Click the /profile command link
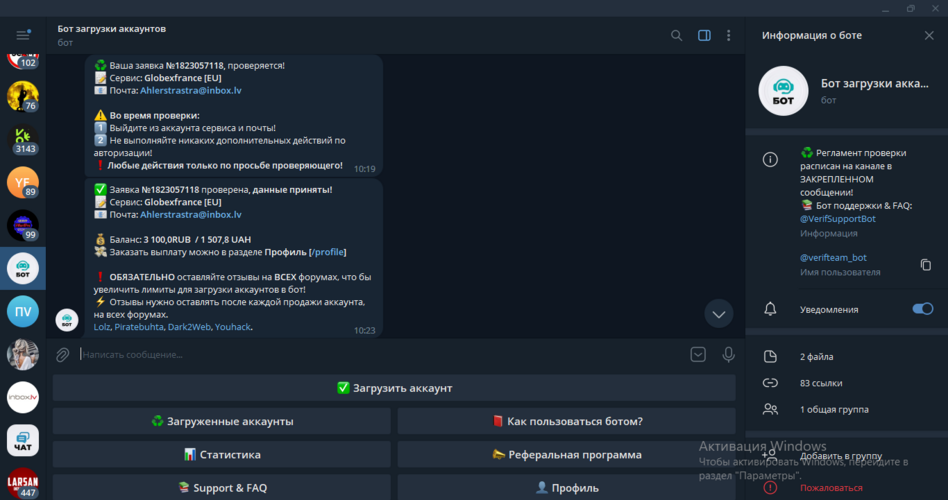The image size is (948, 500). click(x=327, y=252)
